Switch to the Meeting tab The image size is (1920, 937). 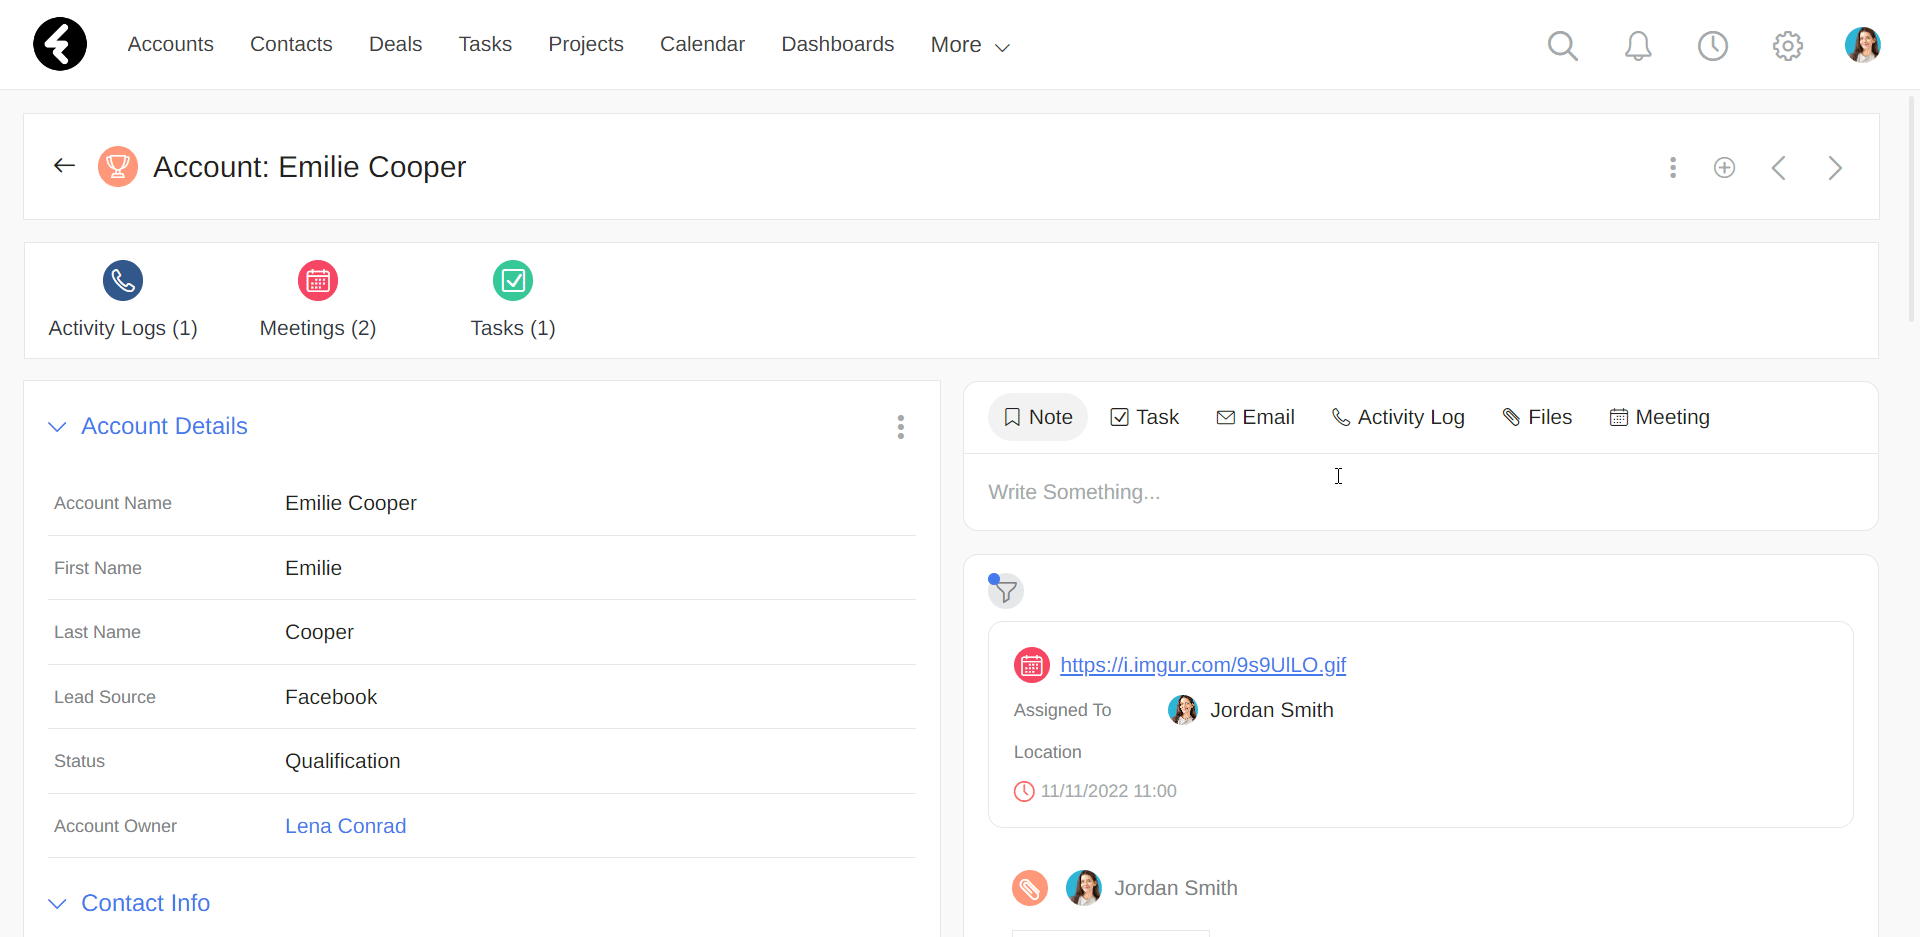[1660, 417]
